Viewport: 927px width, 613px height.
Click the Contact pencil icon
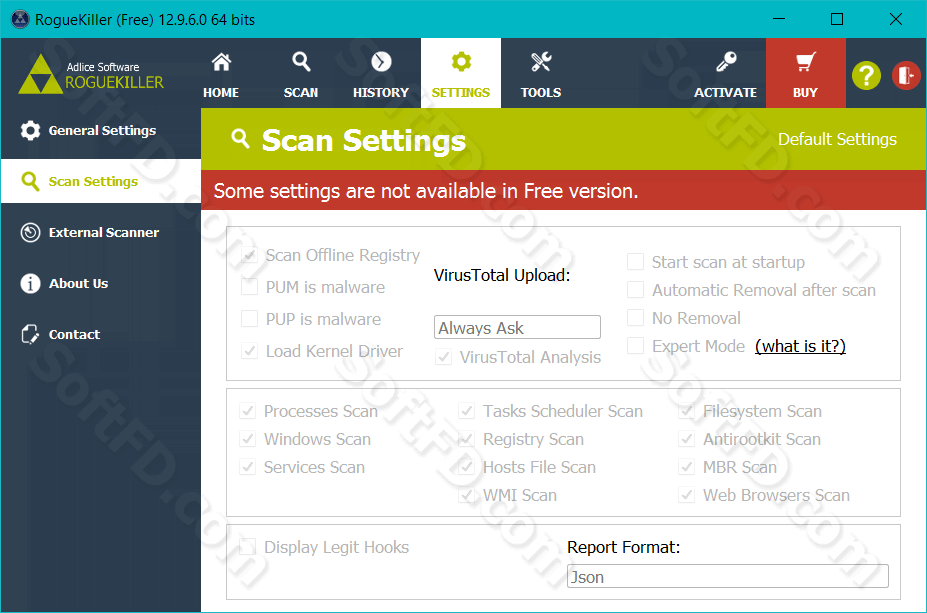tap(30, 335)
